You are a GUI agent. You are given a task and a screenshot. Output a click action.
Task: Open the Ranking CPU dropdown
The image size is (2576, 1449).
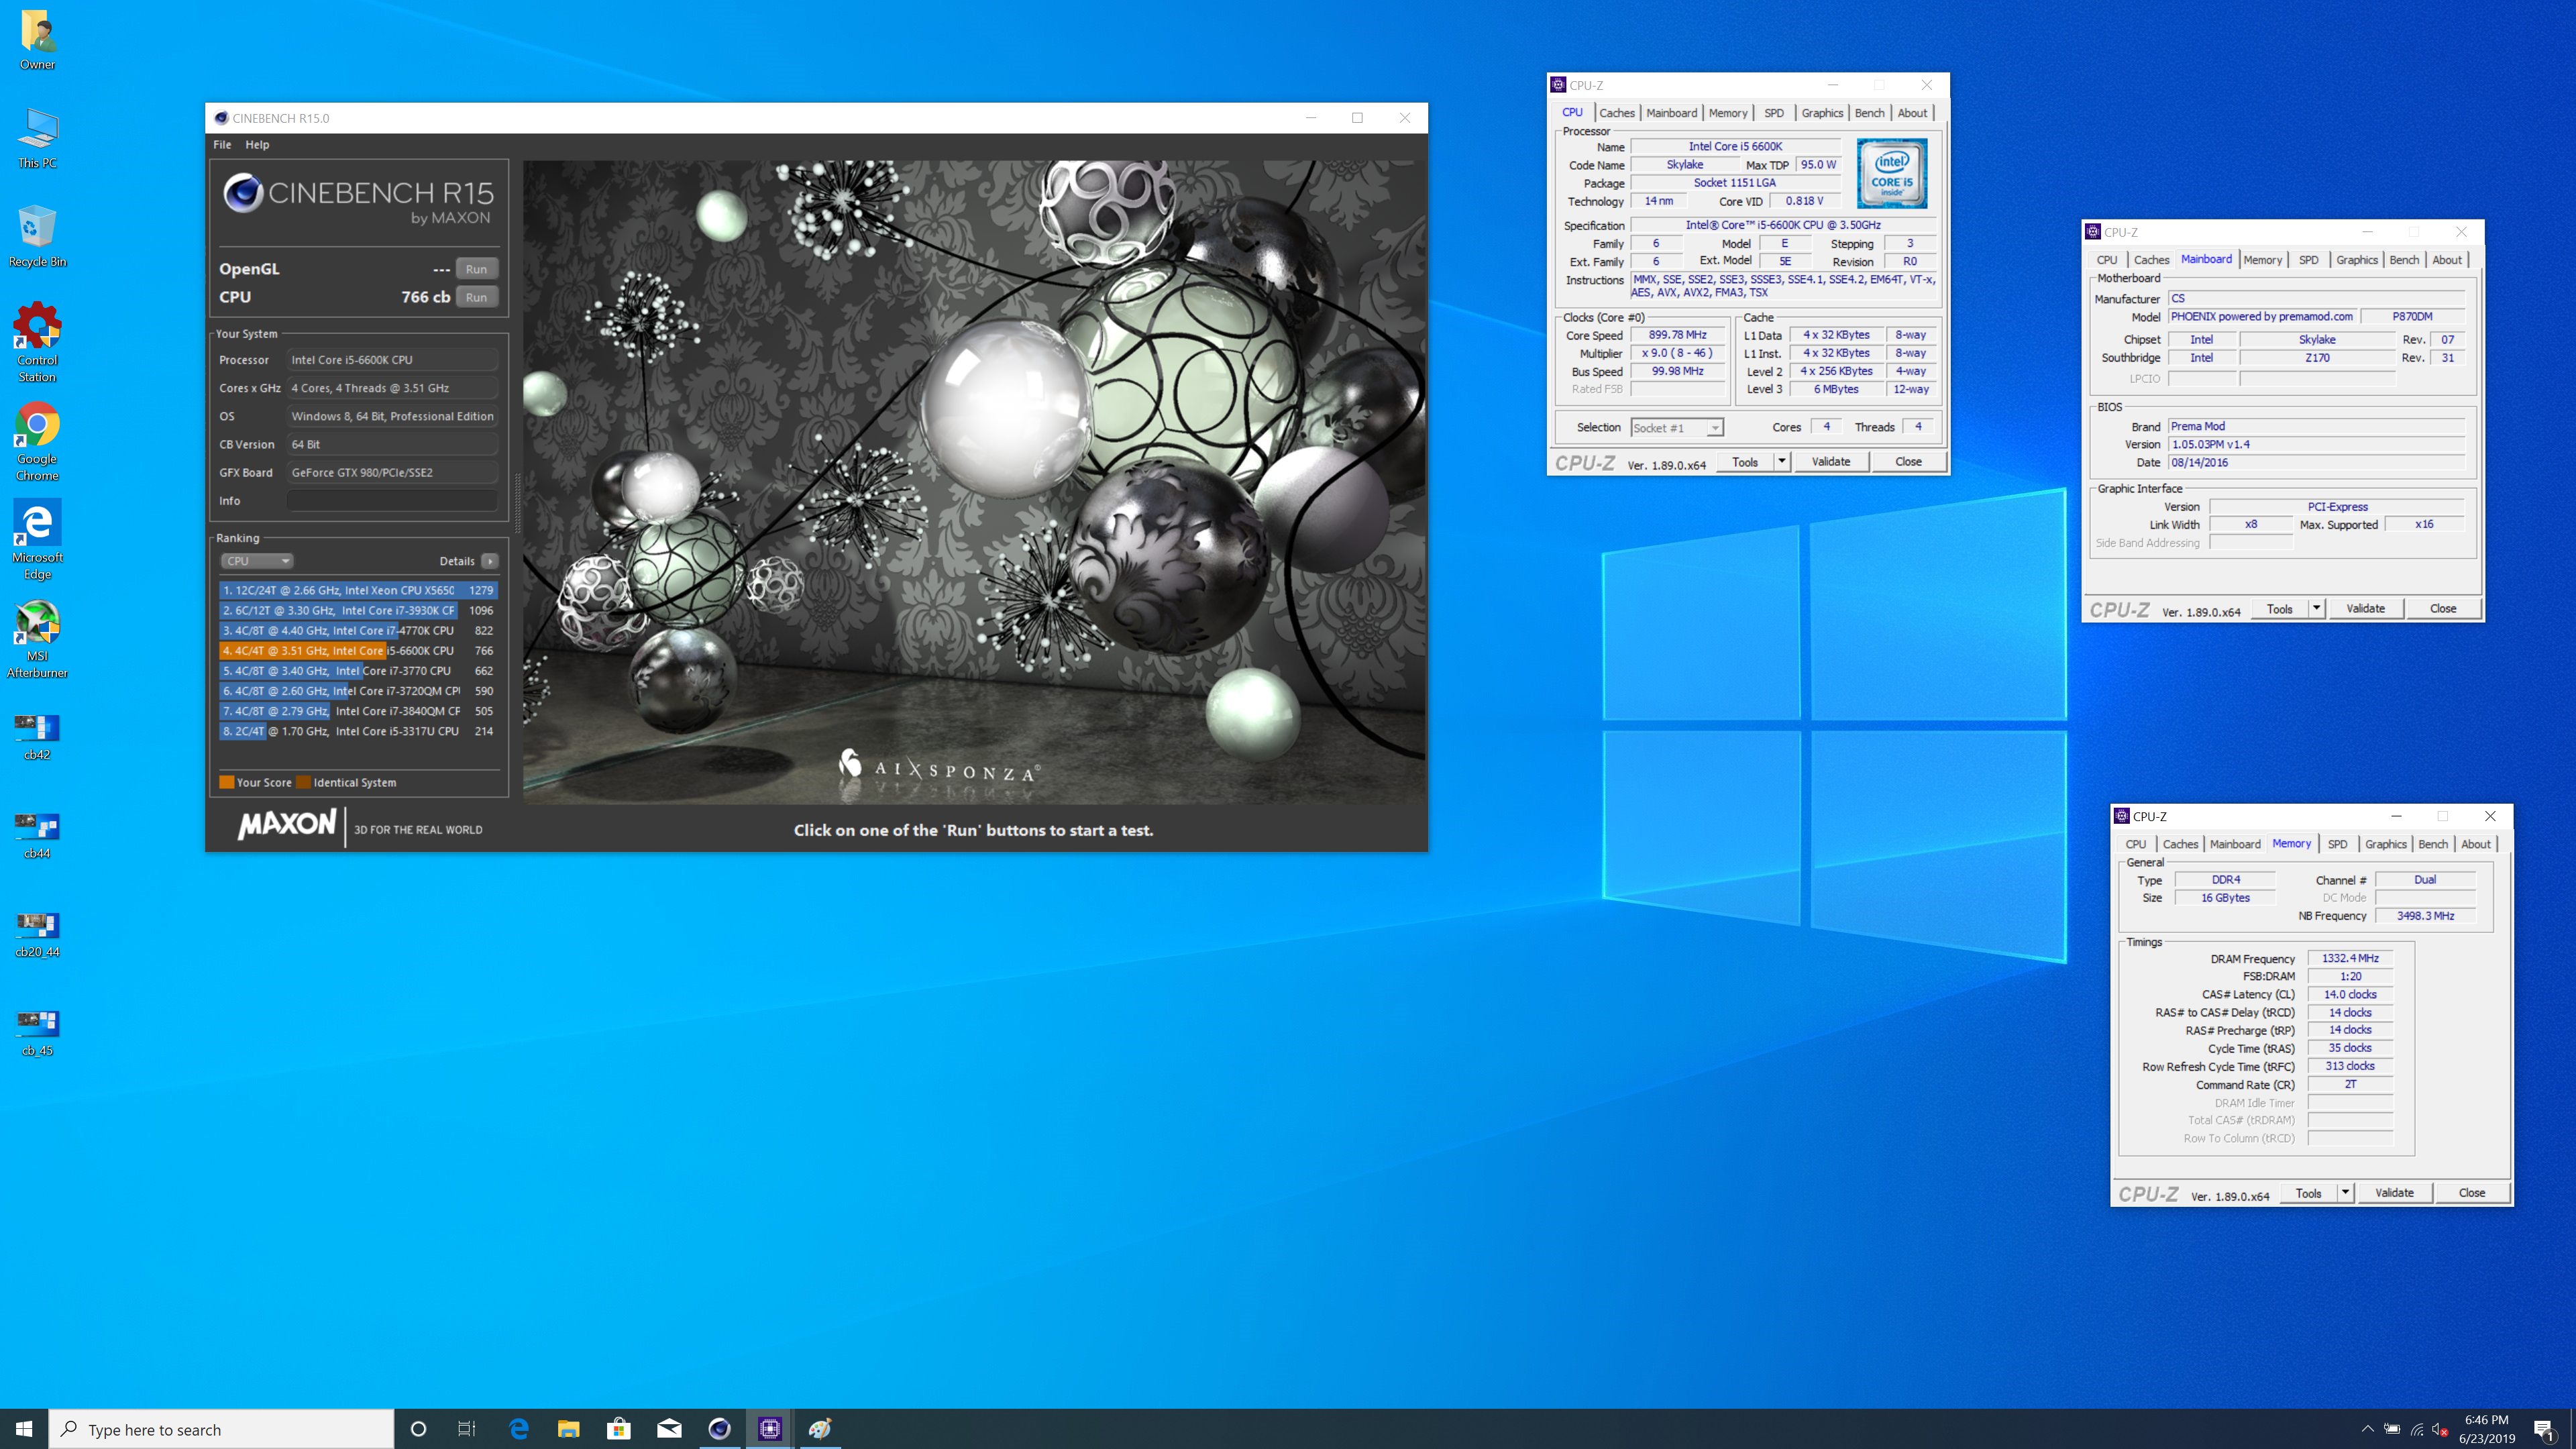point(256,561)
